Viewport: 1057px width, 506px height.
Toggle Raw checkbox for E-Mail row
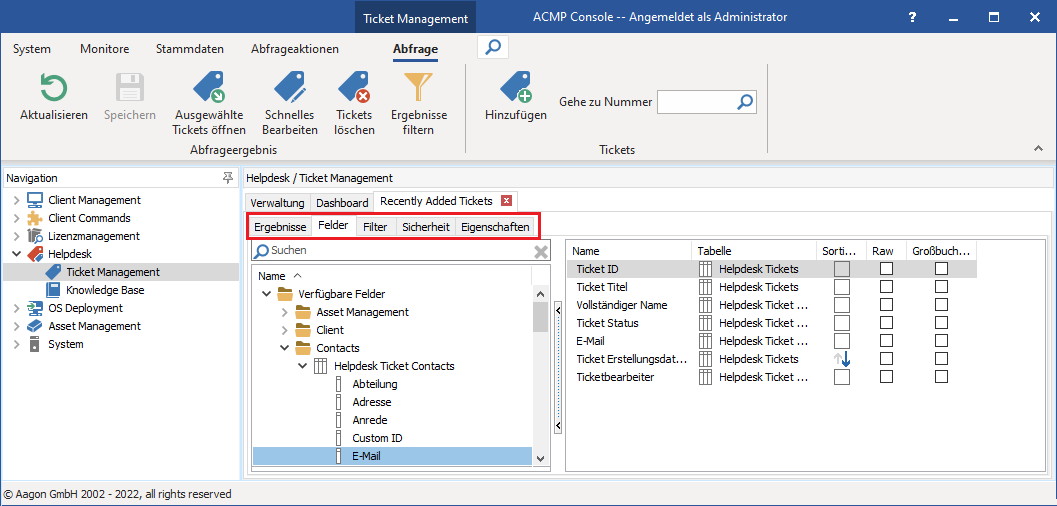click(886, 341)
